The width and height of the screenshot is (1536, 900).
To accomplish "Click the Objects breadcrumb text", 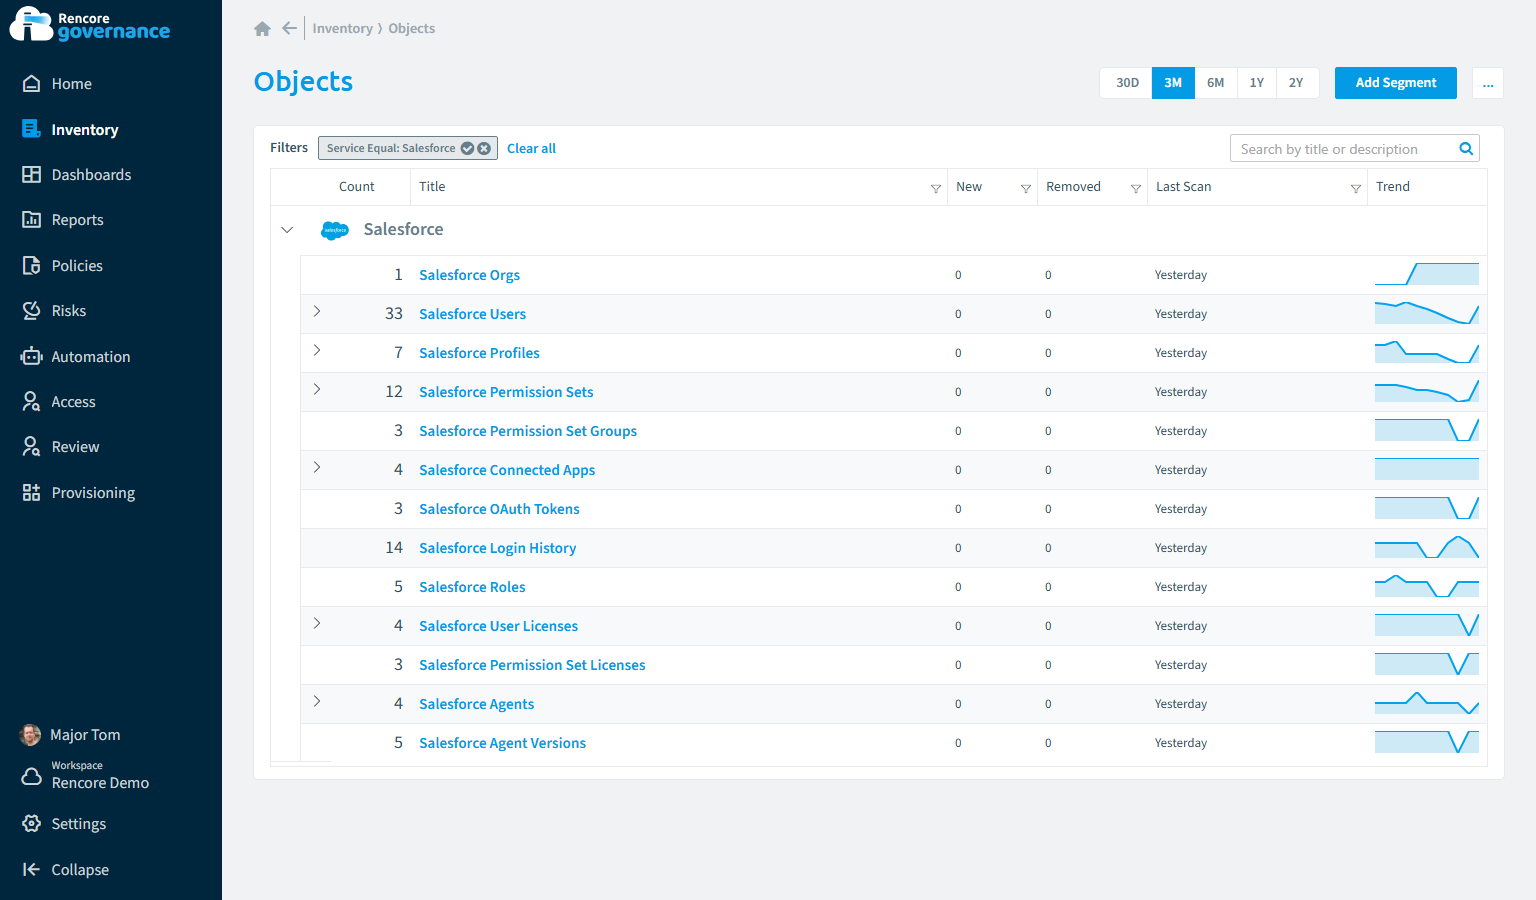I will (x=411, y=29).
